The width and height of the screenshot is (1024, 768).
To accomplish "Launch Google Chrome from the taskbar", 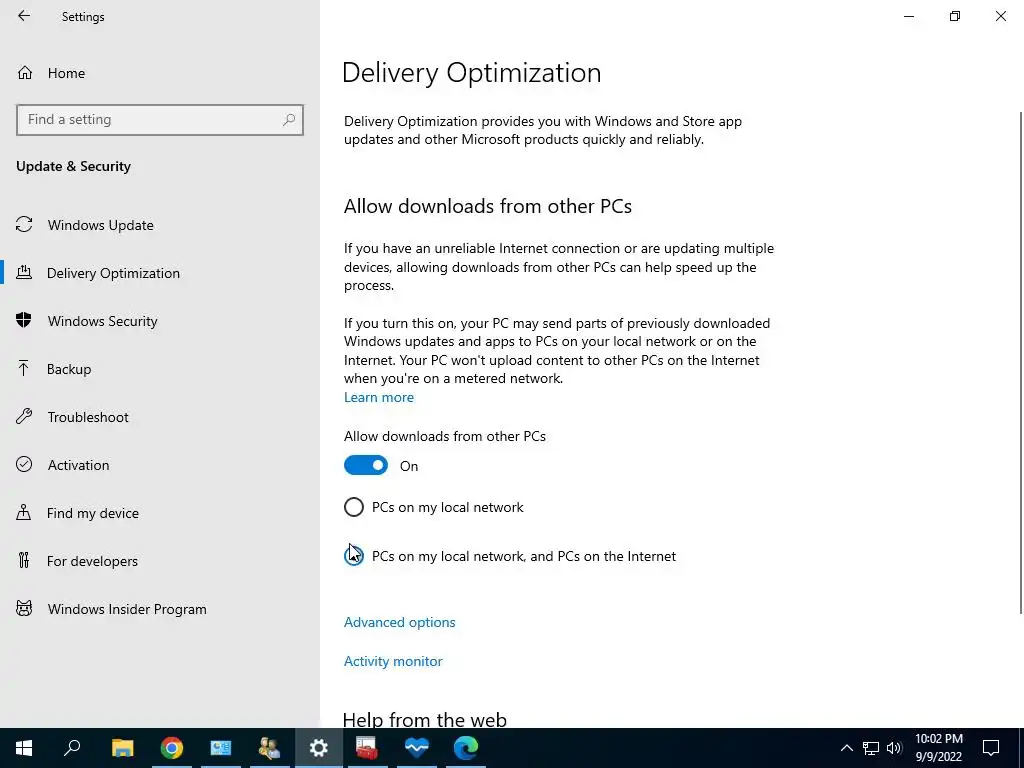I will tap(172, 748).
